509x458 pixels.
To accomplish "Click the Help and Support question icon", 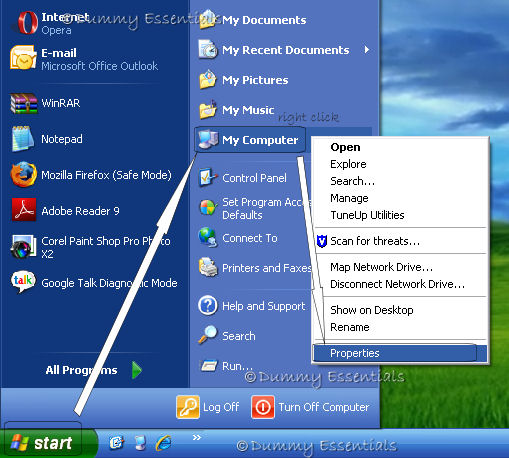I will click(208, 305).
